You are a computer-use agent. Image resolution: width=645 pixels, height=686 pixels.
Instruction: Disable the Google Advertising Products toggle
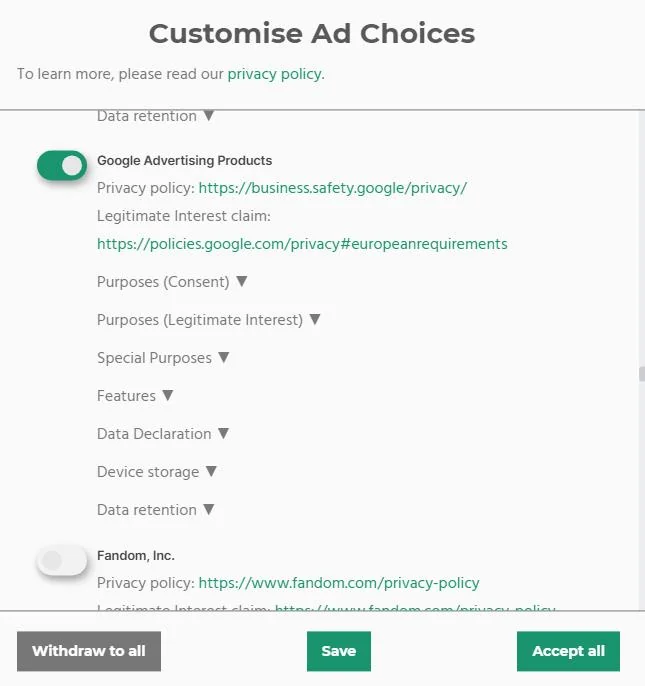coord(62,166)
